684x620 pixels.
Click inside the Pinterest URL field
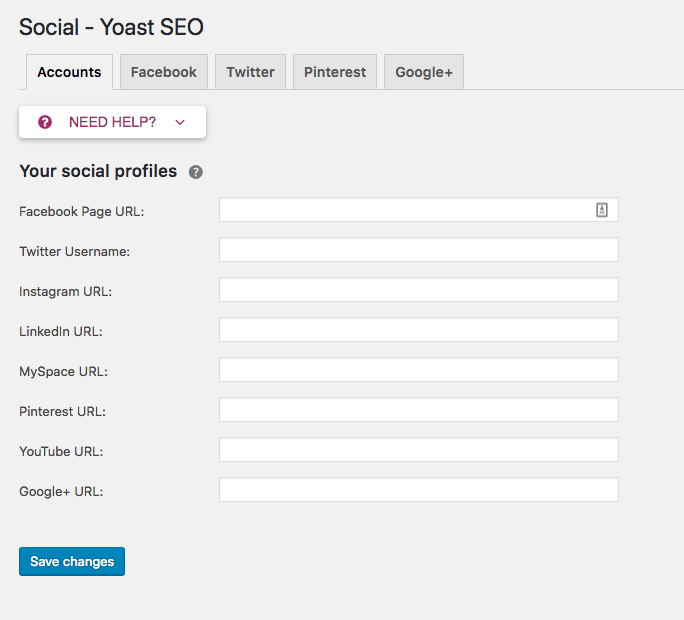(x=418, y=410)
